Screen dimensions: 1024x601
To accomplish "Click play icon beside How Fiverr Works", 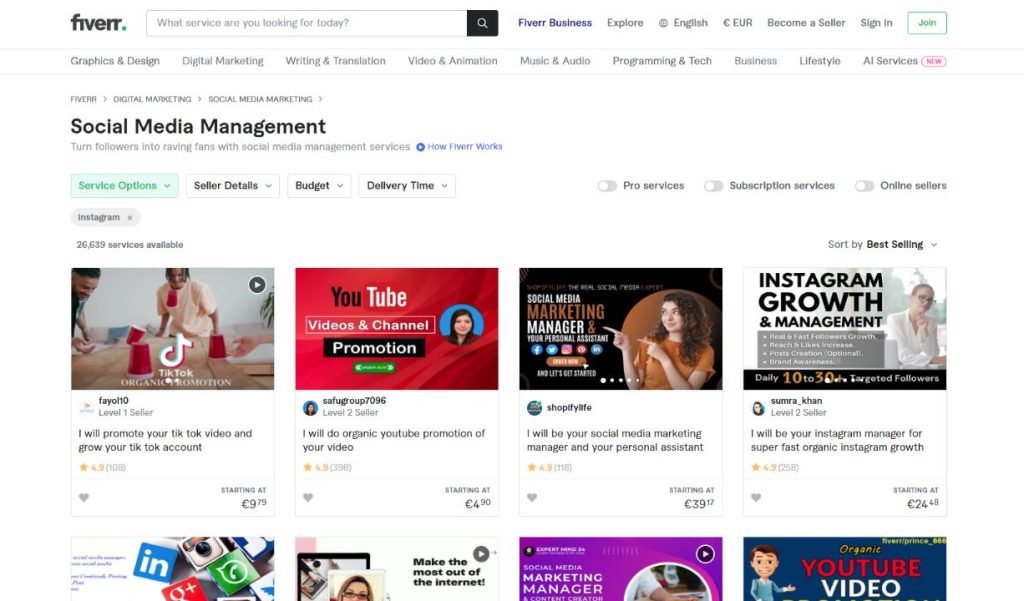I will click(421, 147).
